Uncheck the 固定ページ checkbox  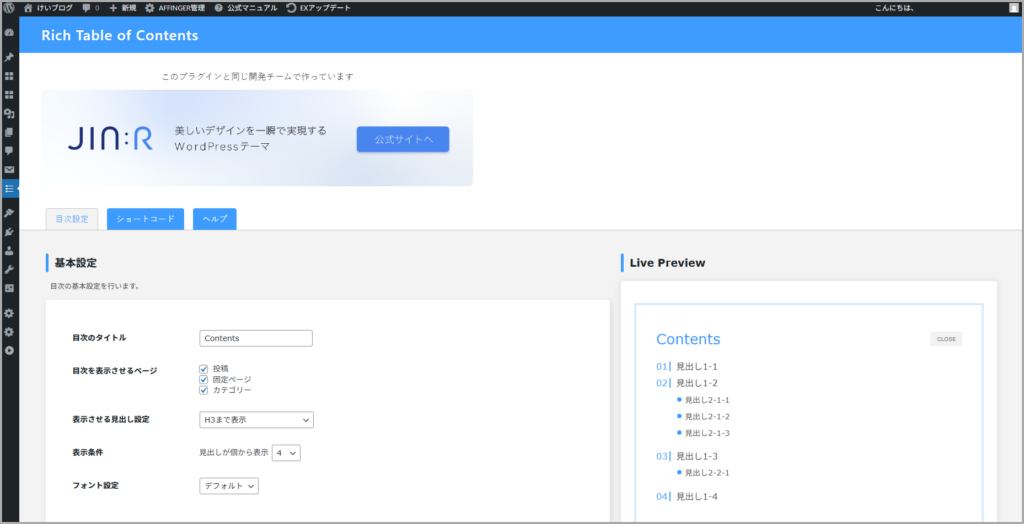(204, 379)
